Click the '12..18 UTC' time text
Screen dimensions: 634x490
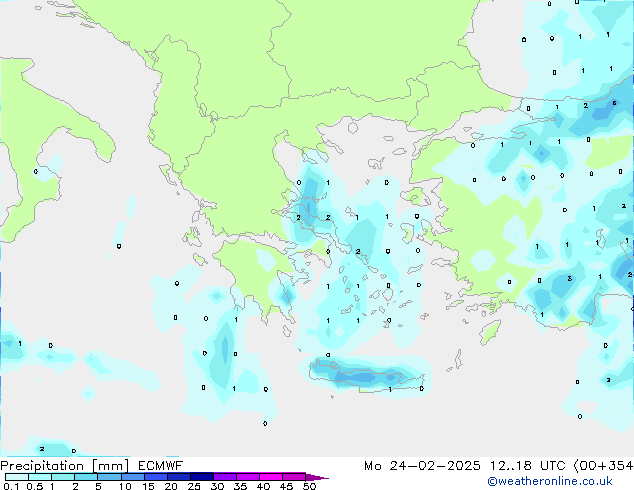coord(527,466)
